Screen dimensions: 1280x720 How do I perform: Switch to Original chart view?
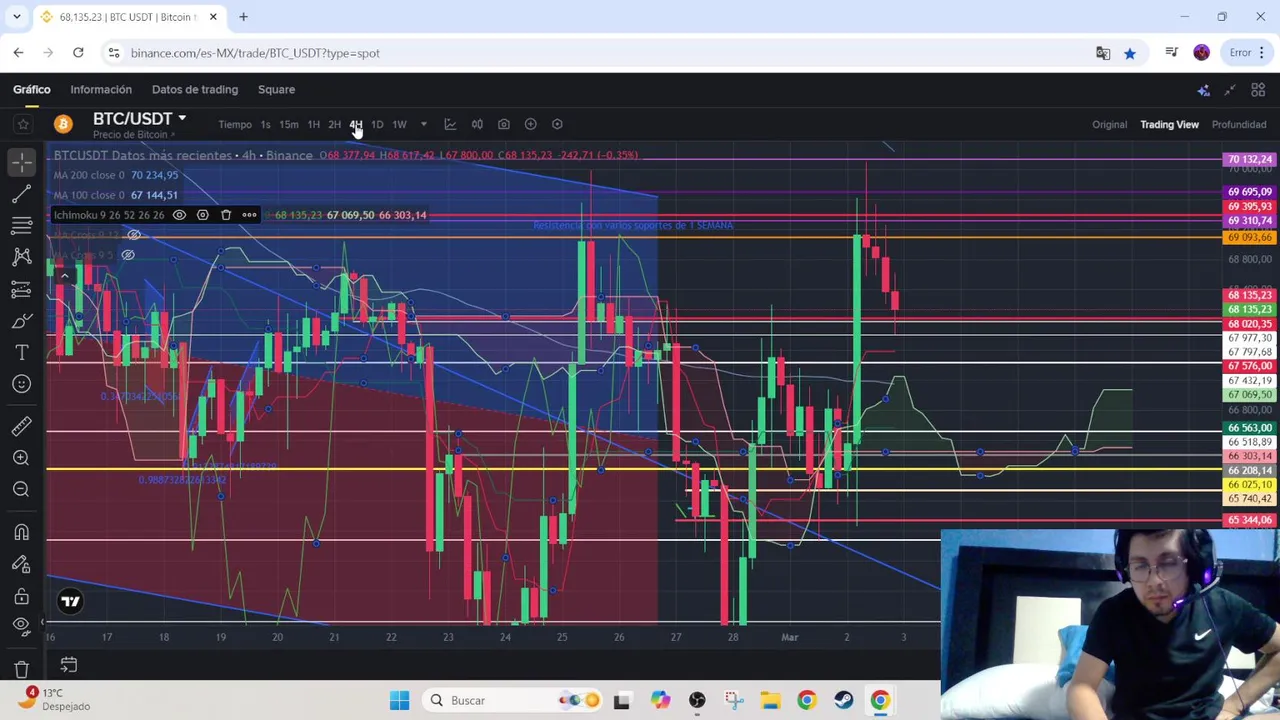pyautogui.click(x=1109, y=124)
